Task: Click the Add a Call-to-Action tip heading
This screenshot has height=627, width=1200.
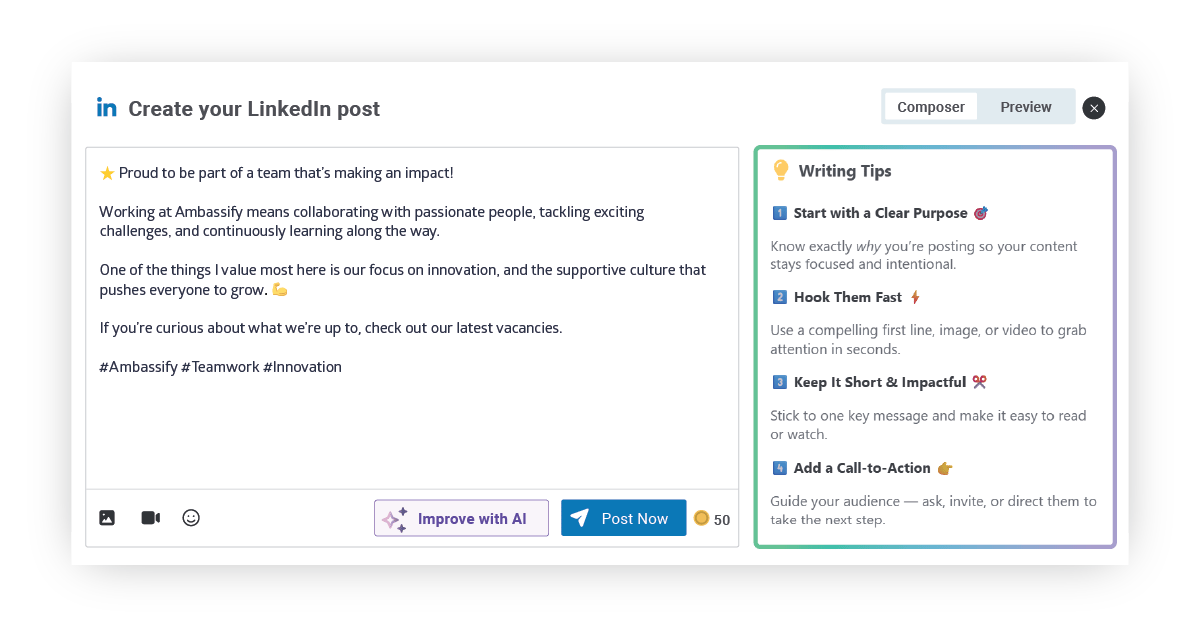Action: pos(863,468)
